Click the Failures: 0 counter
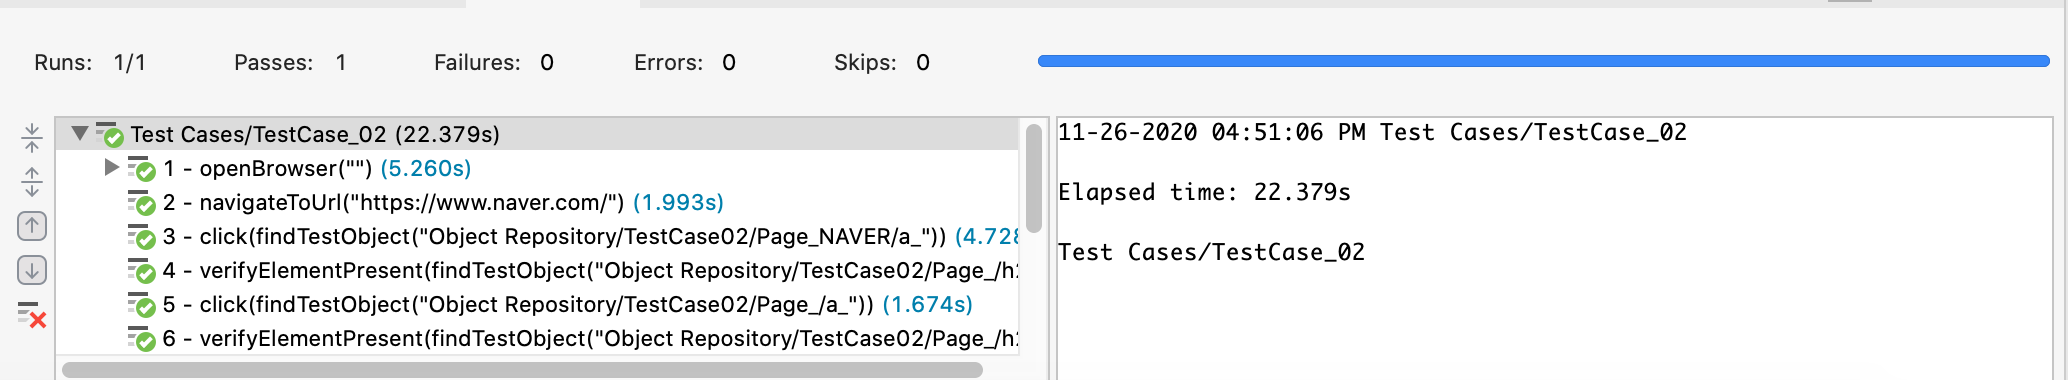 point(494,62)
